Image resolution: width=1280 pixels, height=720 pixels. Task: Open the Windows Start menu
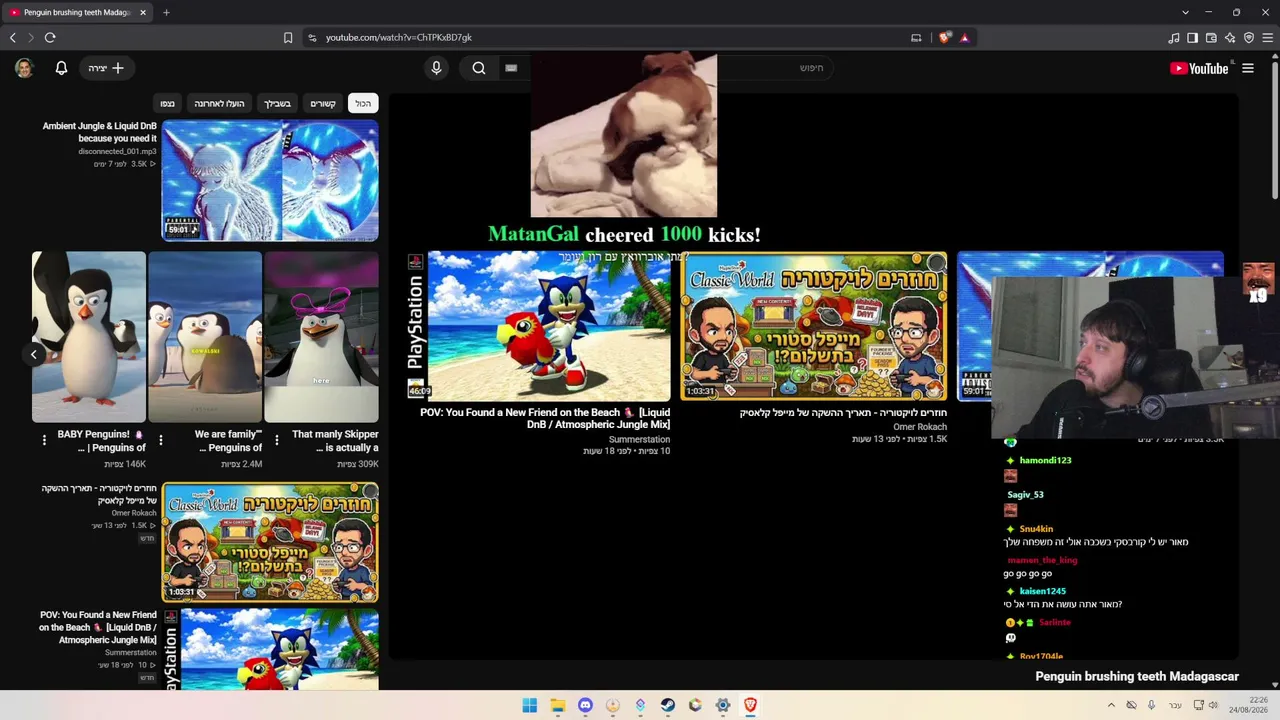530,705
